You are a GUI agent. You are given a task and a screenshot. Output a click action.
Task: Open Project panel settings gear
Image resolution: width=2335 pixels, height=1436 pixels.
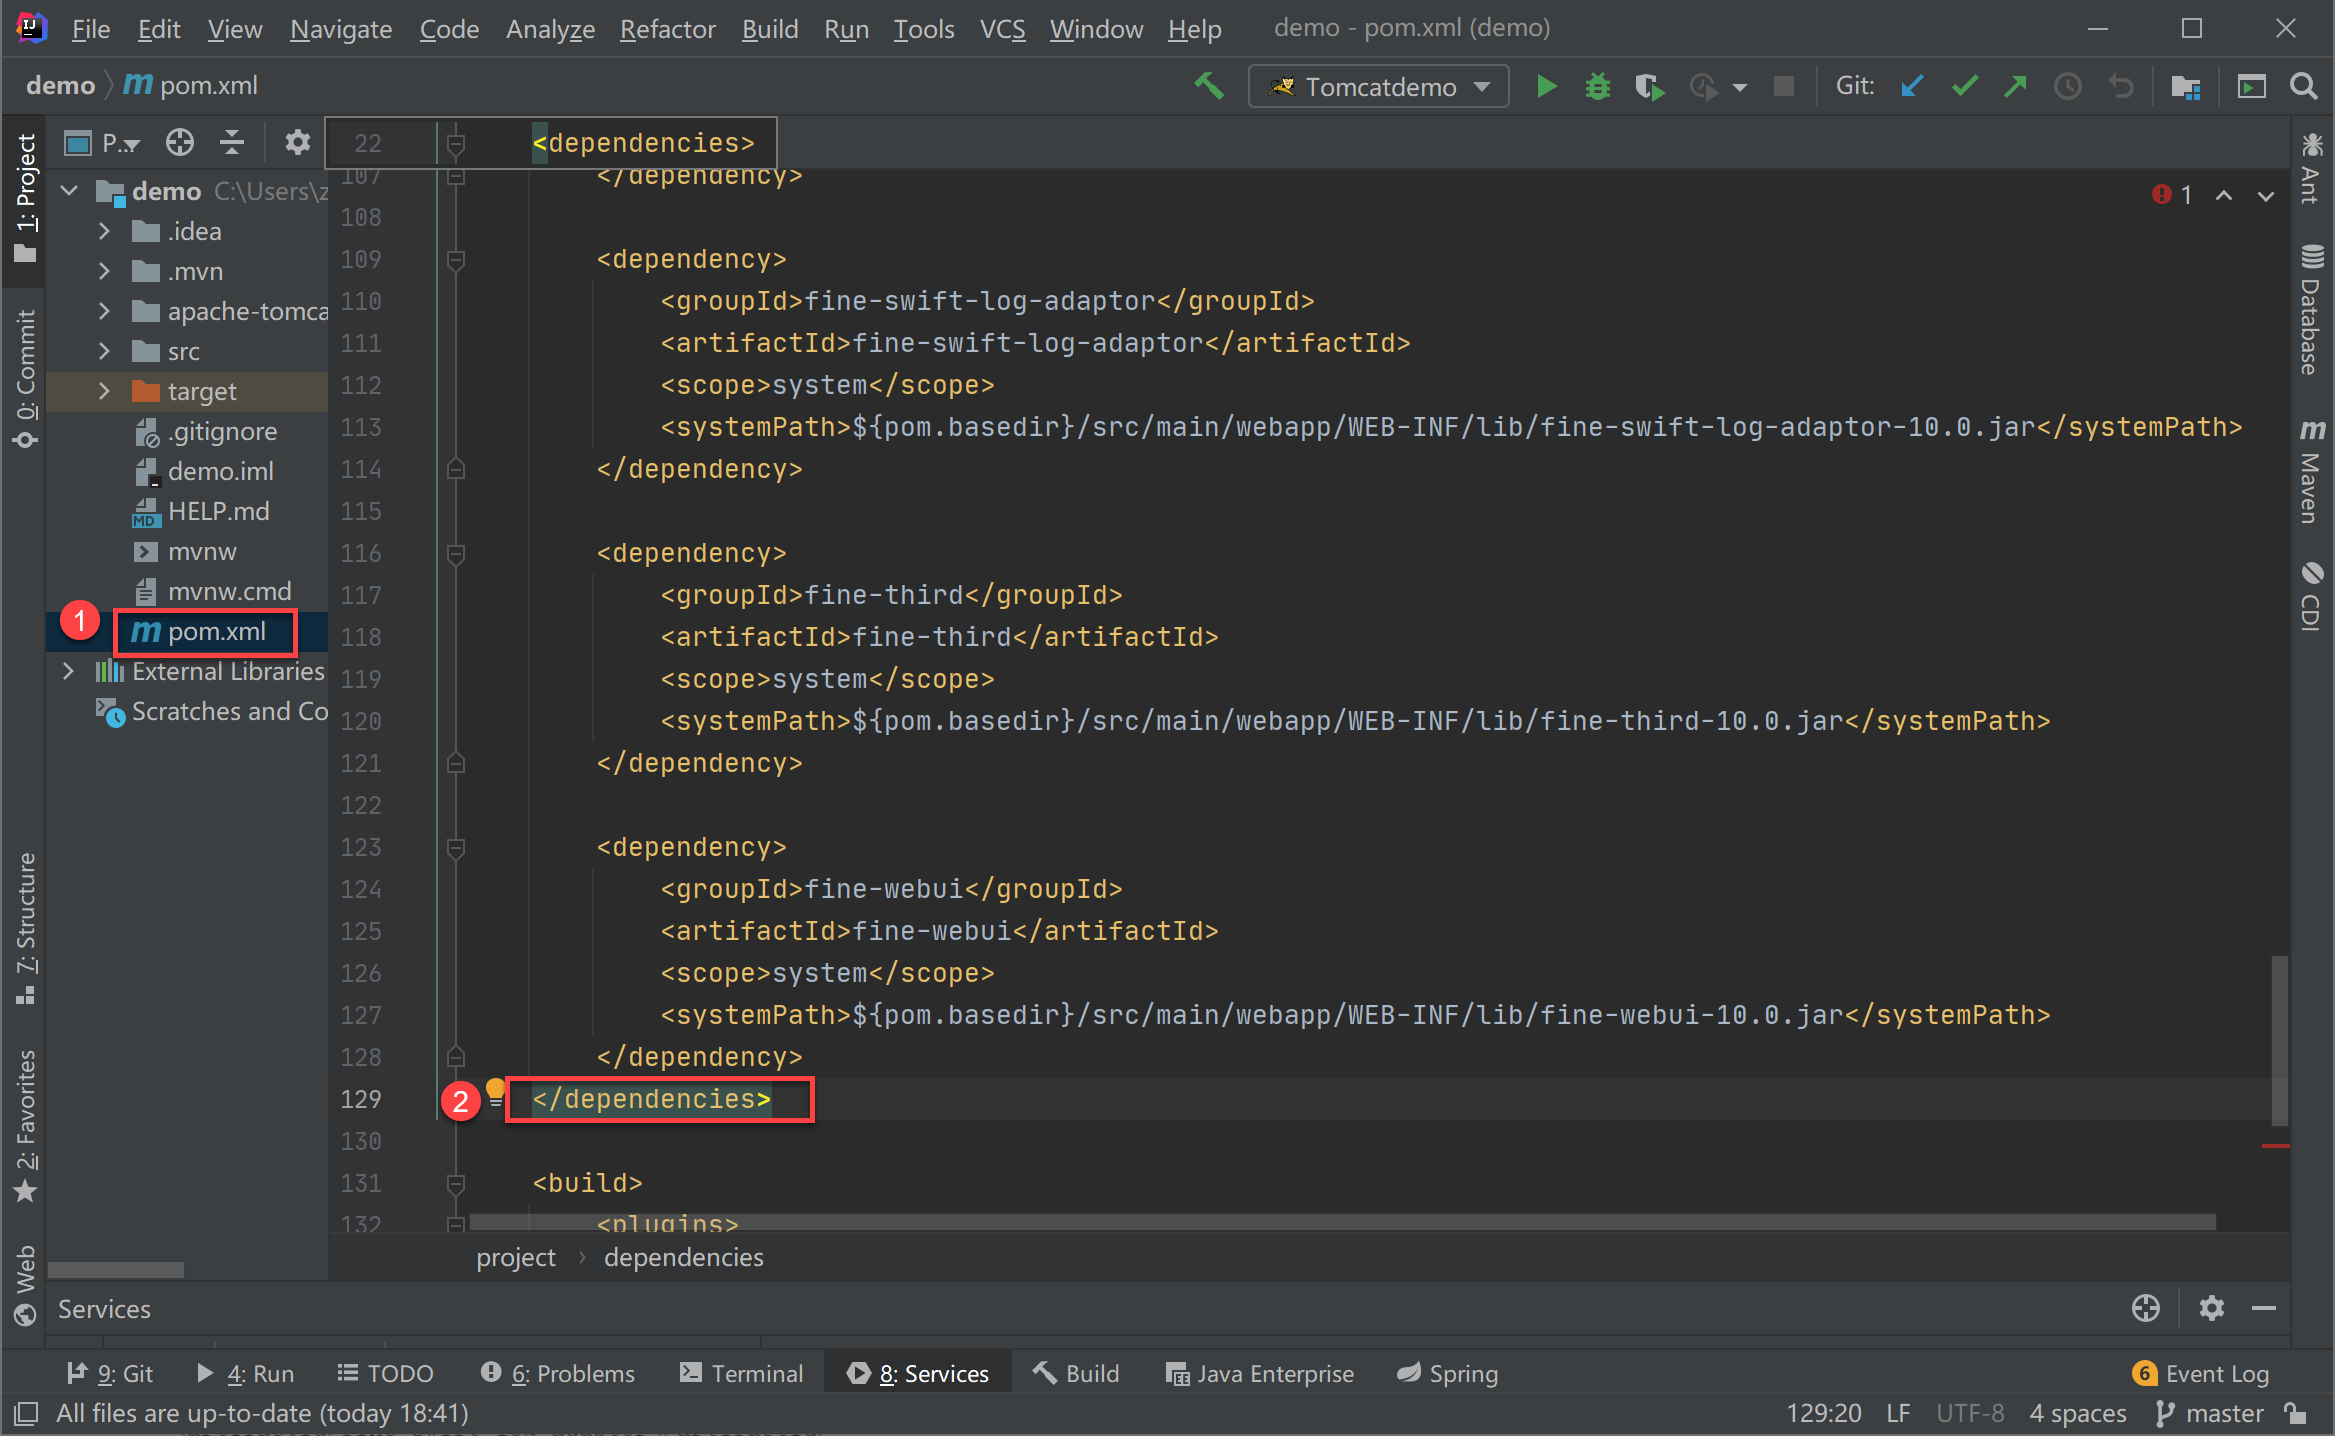(297, 143)
